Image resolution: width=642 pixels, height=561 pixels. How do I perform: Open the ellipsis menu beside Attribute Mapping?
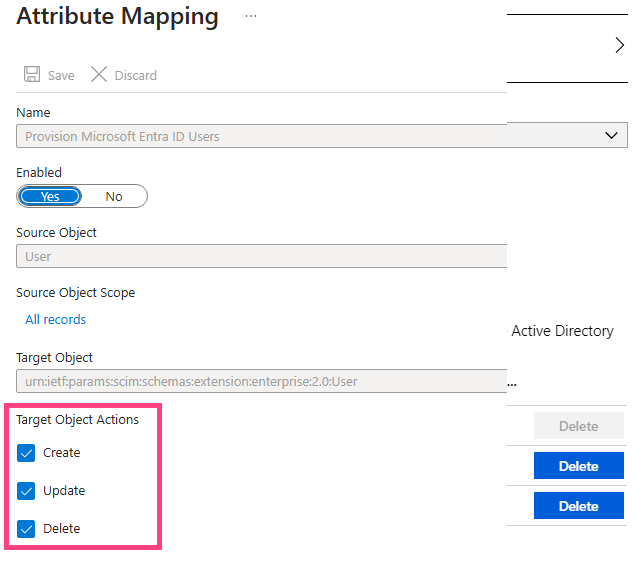coord(251,16)
